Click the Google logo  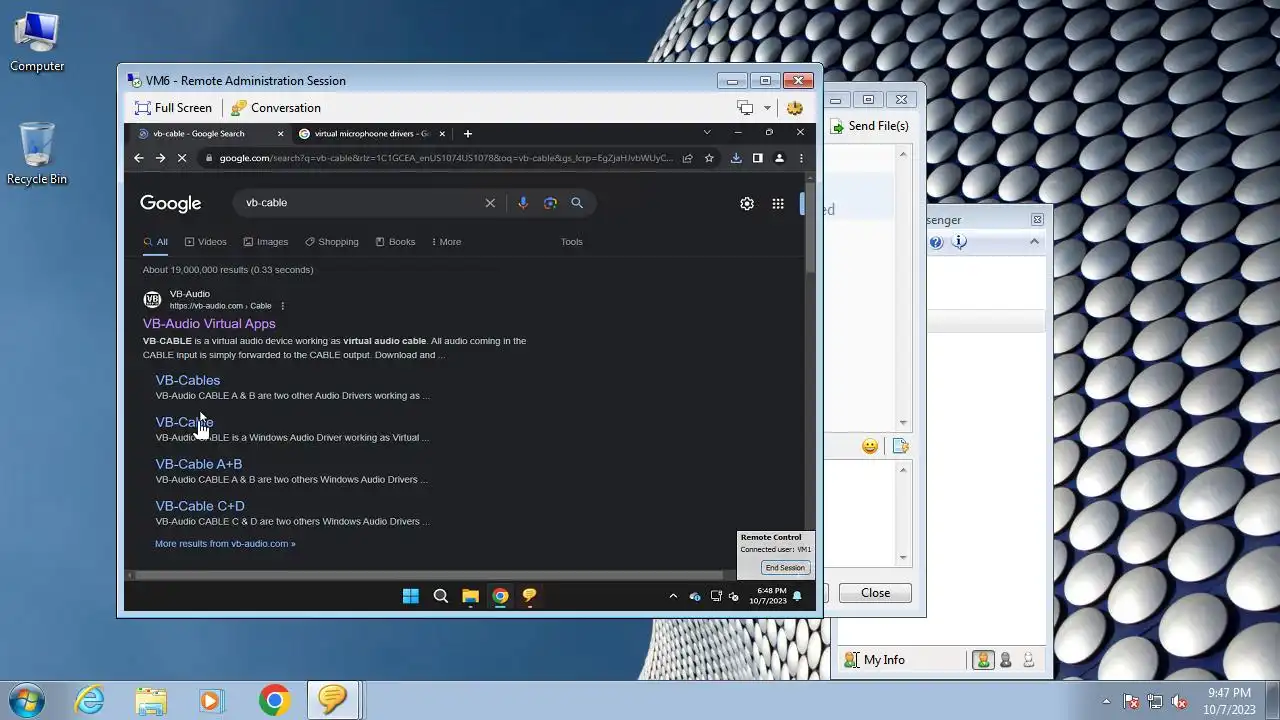(x=171, y=203)
